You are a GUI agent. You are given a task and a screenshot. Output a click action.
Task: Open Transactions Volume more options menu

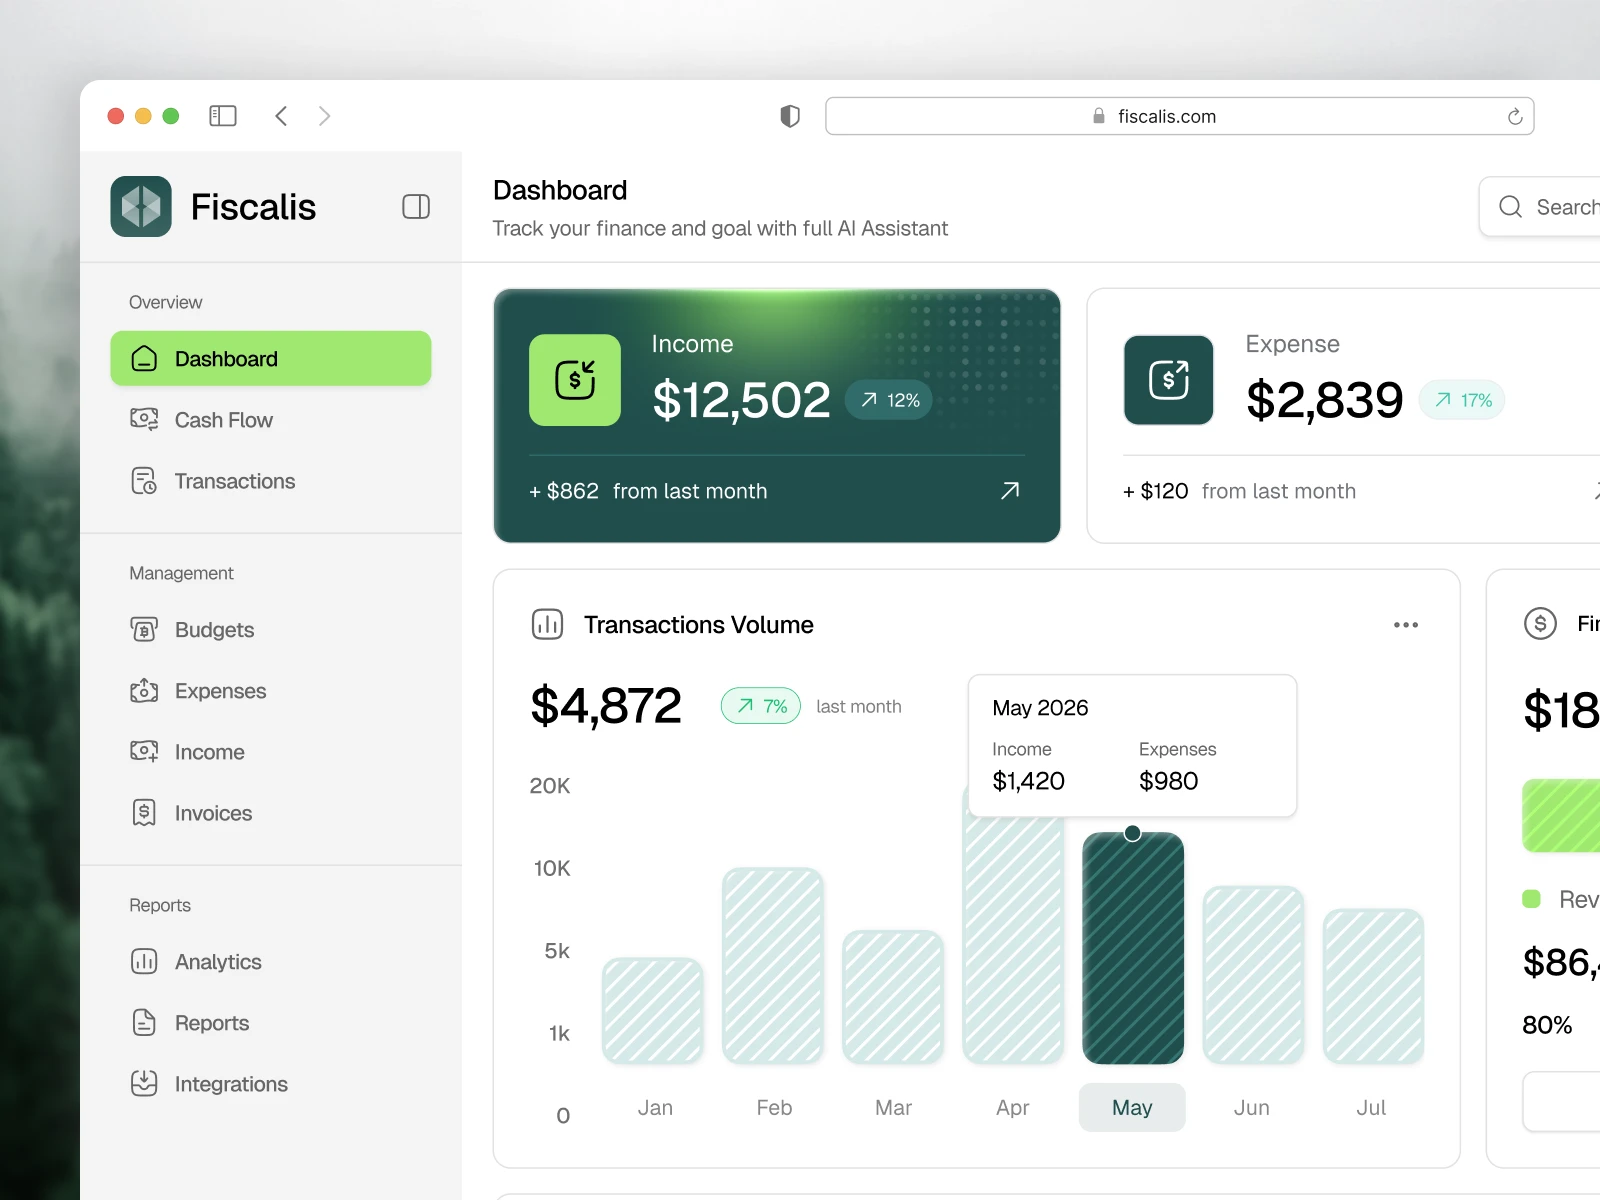pyautogui.click(x=1406, y=625)
